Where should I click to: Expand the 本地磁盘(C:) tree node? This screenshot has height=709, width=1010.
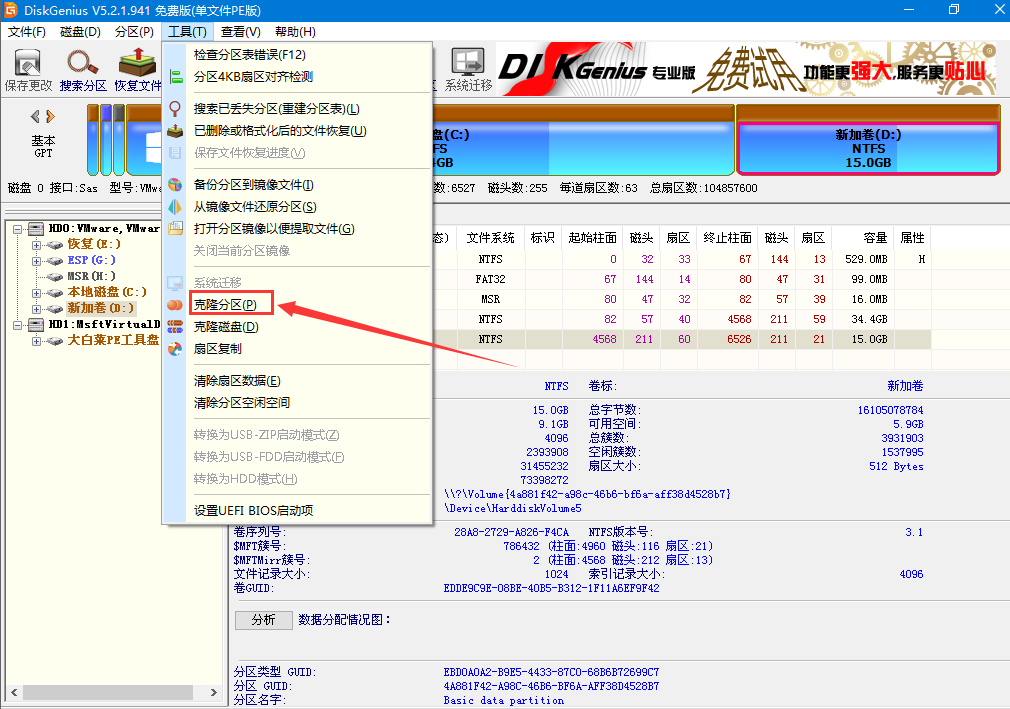point(37,293)
